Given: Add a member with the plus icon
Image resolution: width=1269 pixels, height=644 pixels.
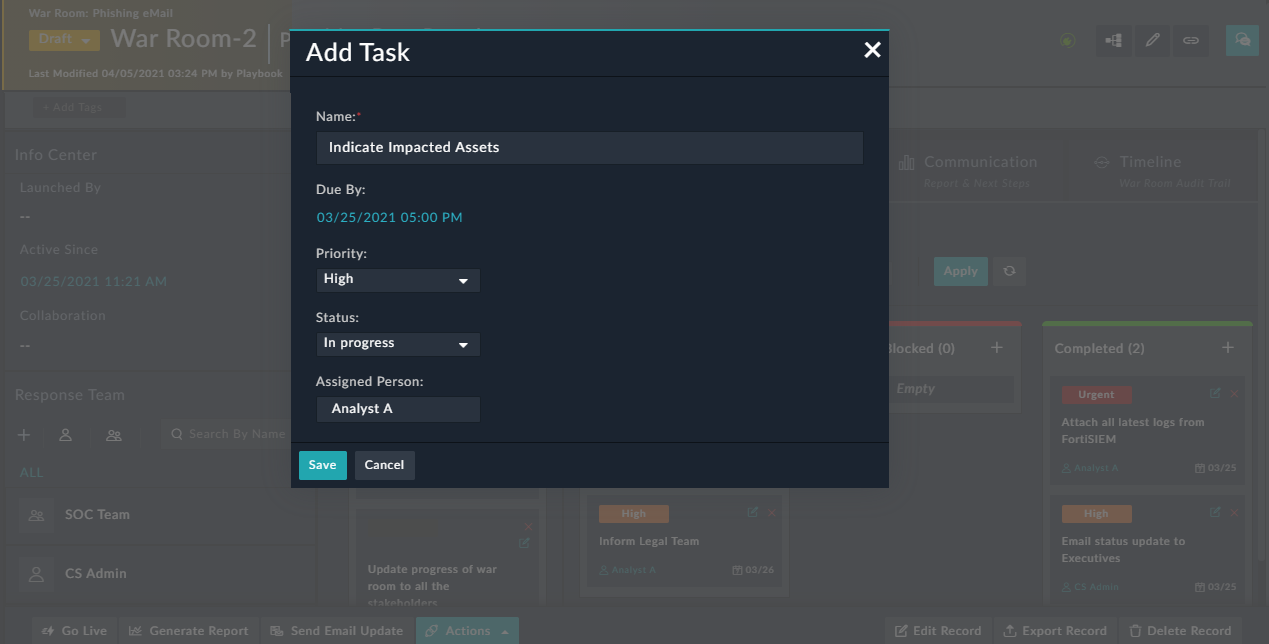Looking at the screenshot, I should coord(23,435).
